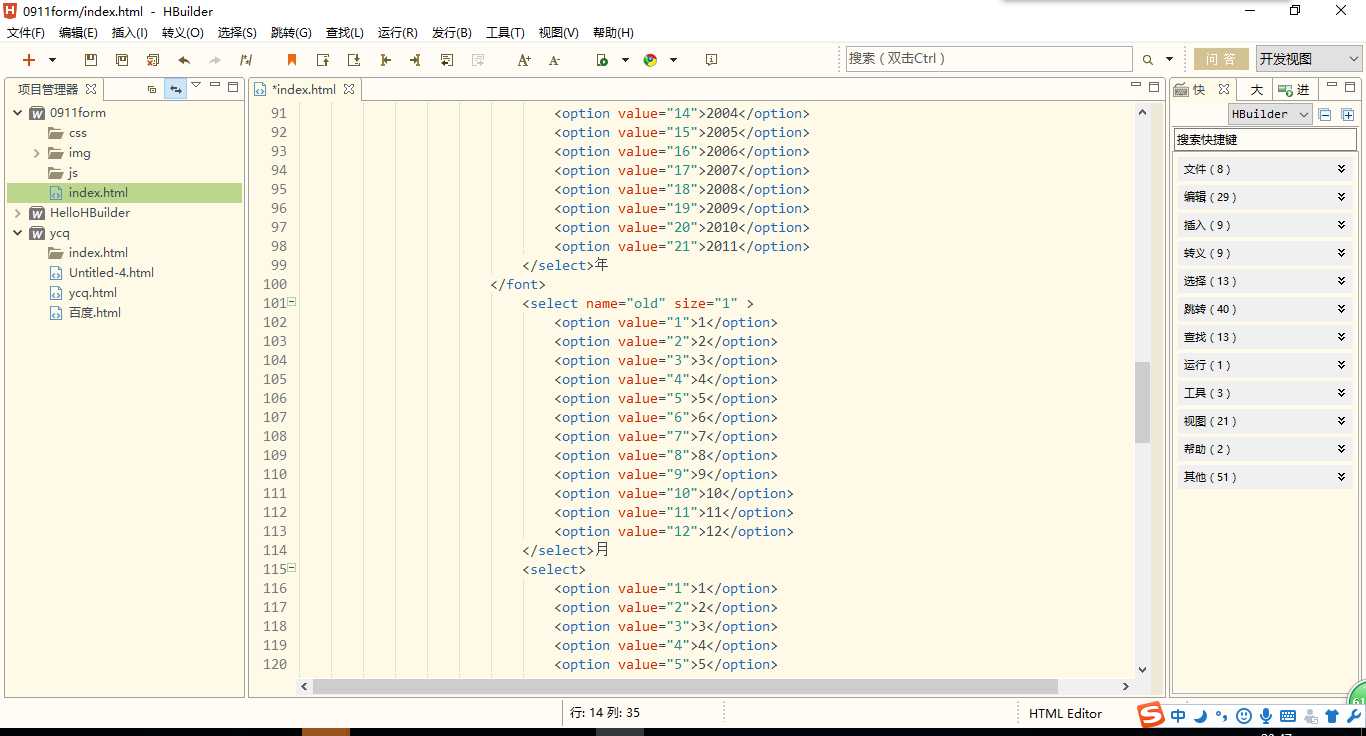Open the HBuilder scheme dropdown
This screenshot has width=1366, height=736.
coord(1270,114)
